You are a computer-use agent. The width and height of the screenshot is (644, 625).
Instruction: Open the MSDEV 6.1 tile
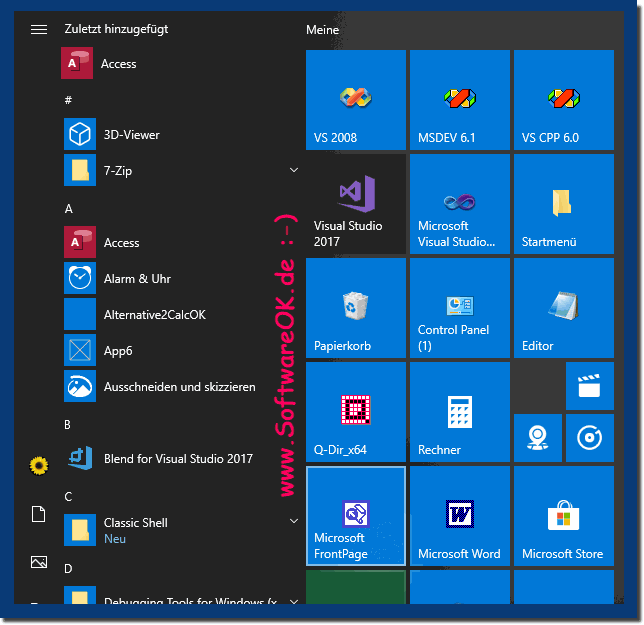460,100
